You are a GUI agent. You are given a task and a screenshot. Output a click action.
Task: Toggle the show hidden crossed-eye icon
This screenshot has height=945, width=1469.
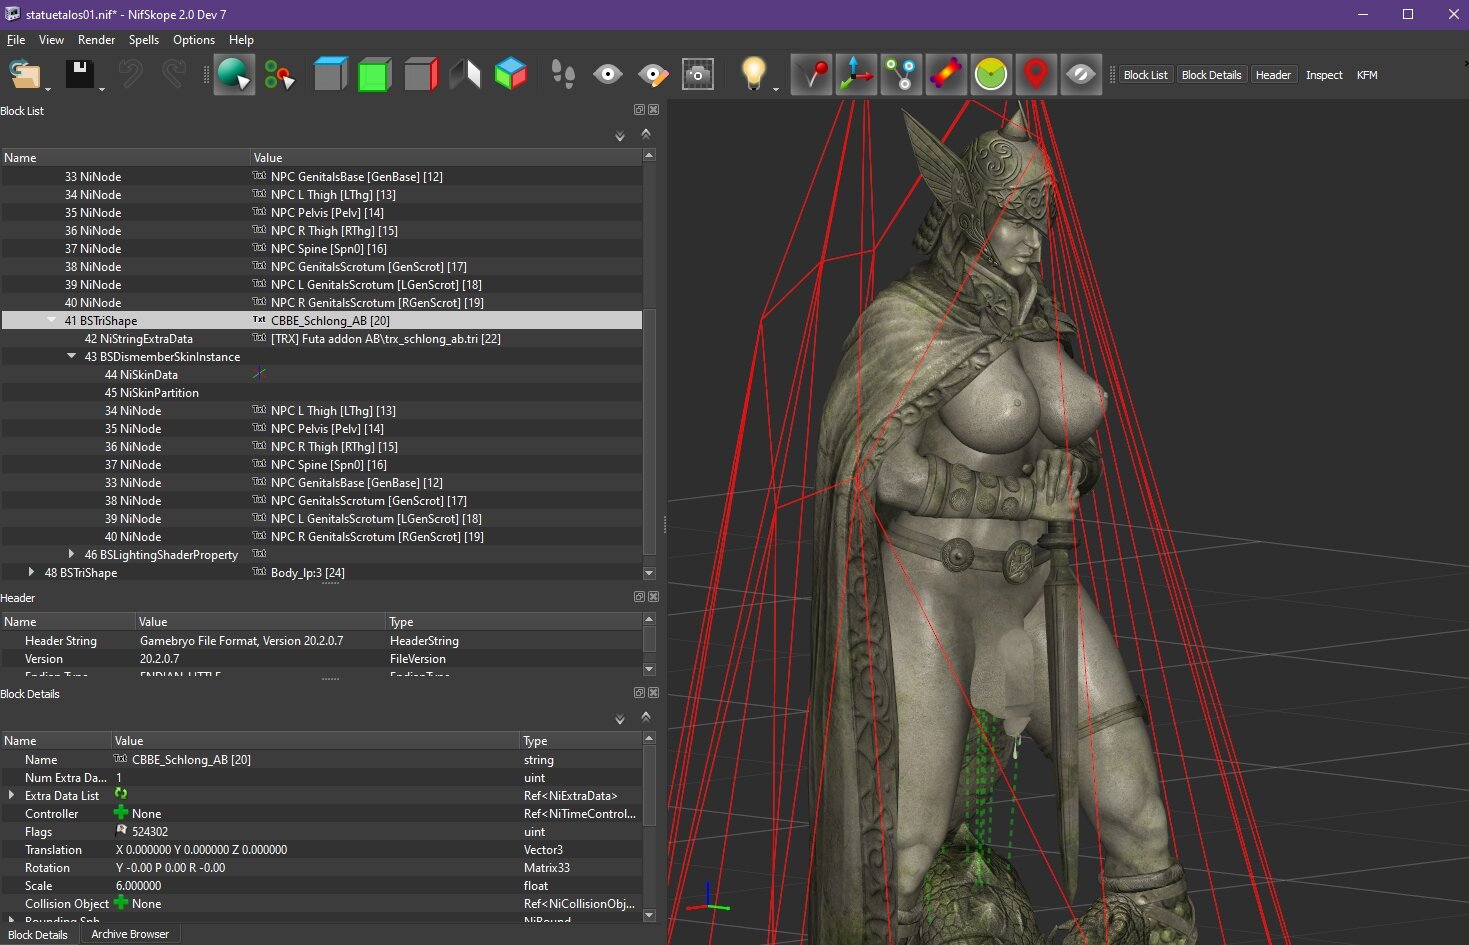pyautogui.click(x=1080, y=75)
